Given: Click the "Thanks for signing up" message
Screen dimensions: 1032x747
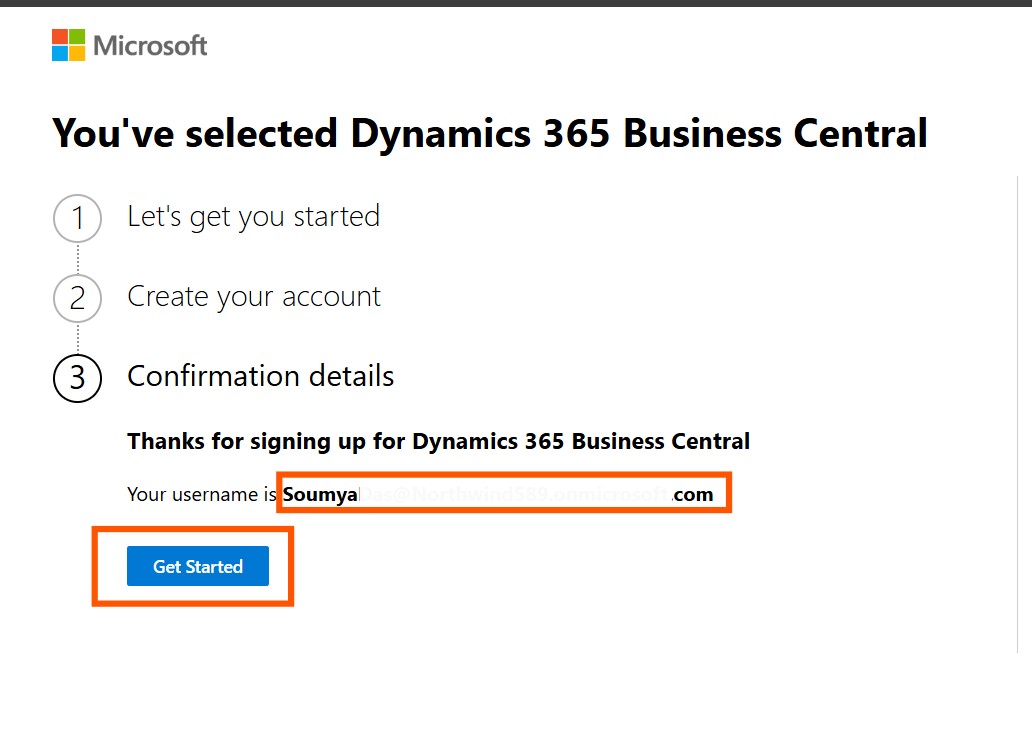Looking at the screenshot, I should click(x=438, y=441).
